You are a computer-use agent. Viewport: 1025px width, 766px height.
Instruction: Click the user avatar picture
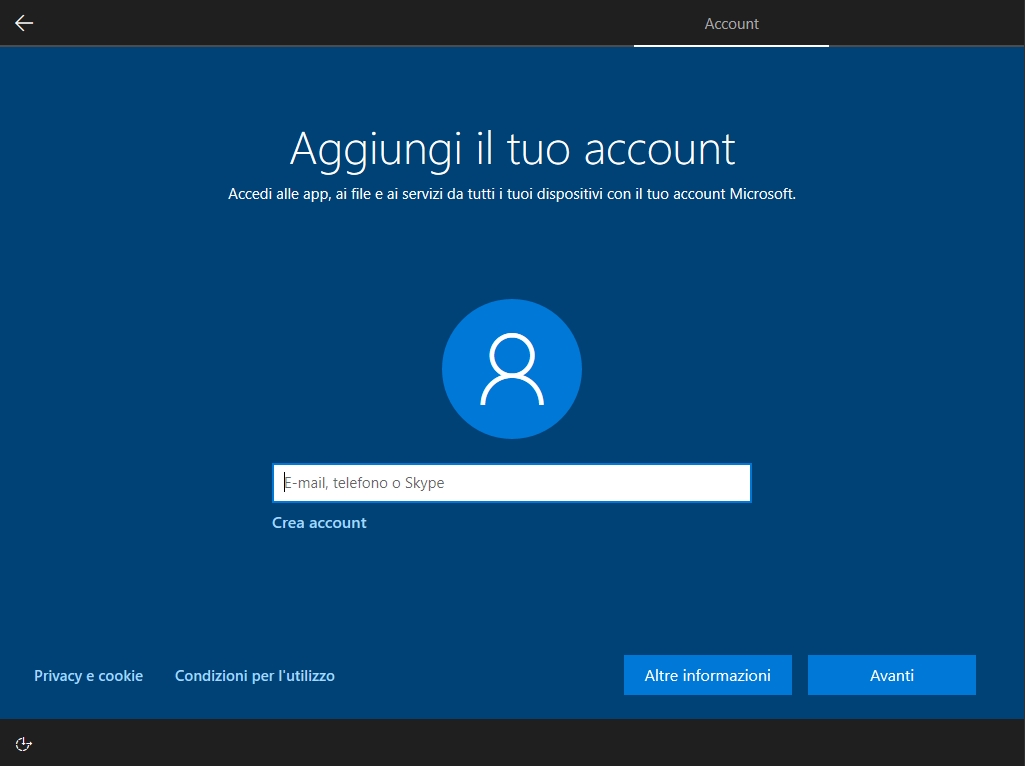pyautogui.click(x=512, y=369)
